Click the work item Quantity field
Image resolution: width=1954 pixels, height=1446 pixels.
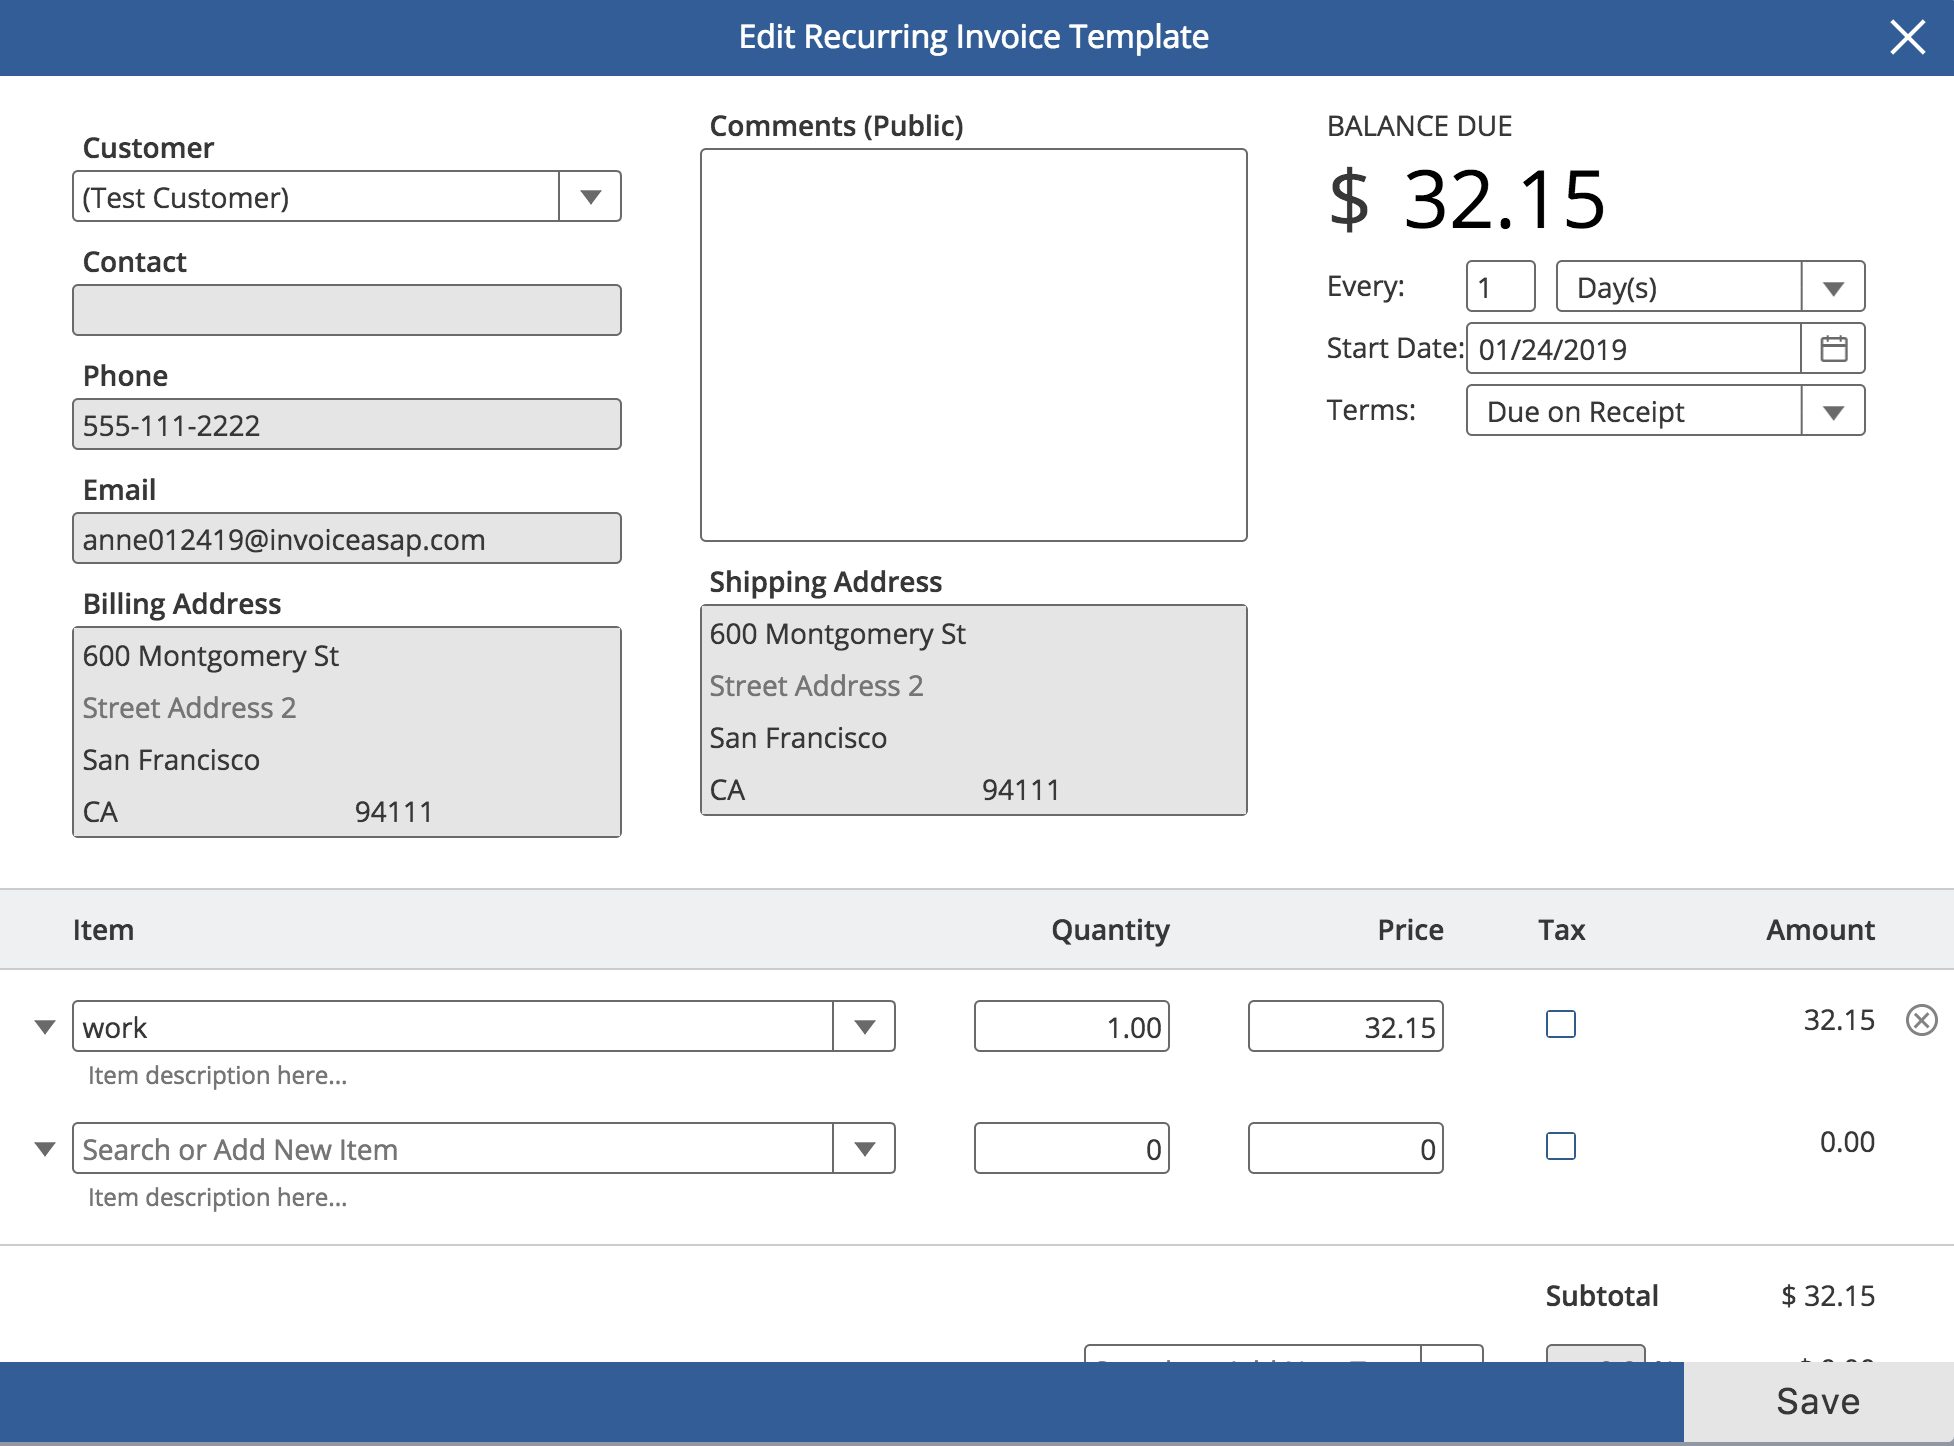tap(1071, 1027)
